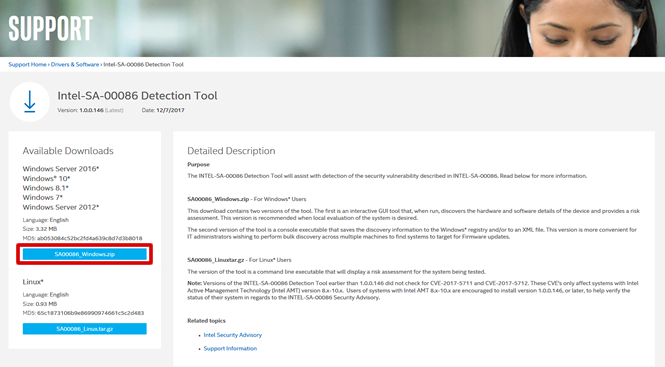Click Windows 8.1* entry
Screen dimensions: 665x367
(45, 188)
